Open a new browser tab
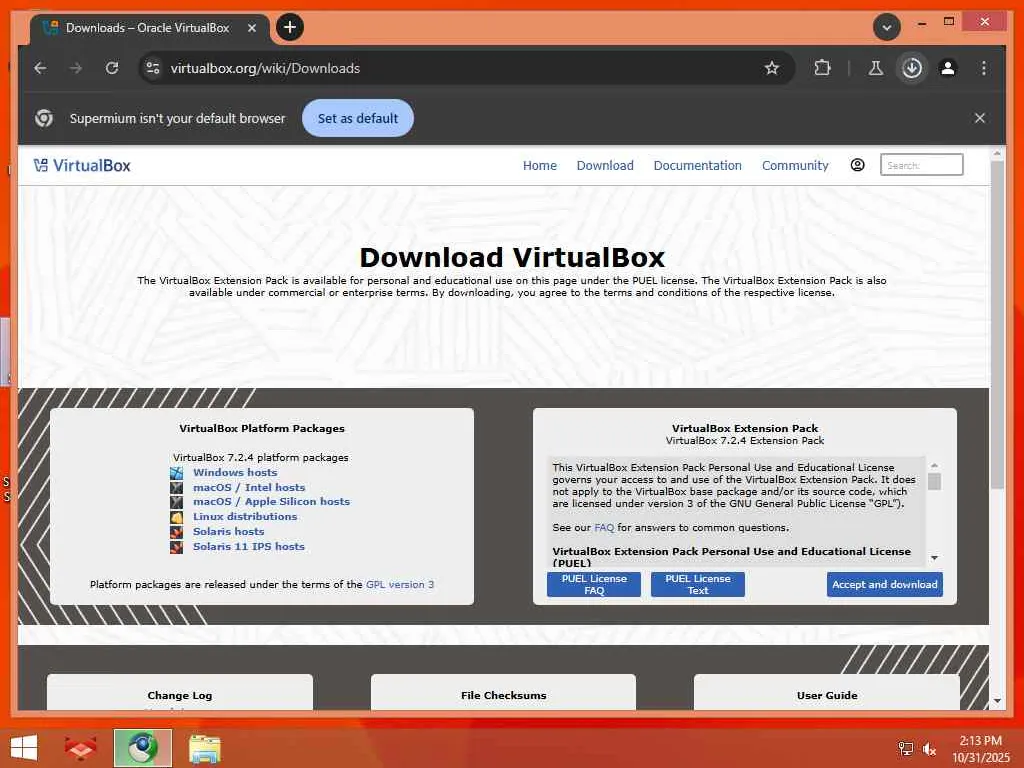Image resolution: width=1024 pixels, height=768 pixels. click(x=290, y=27)
